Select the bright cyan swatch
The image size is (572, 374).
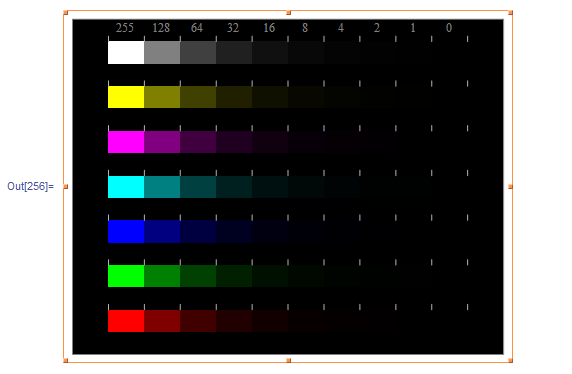coord(126,187)
